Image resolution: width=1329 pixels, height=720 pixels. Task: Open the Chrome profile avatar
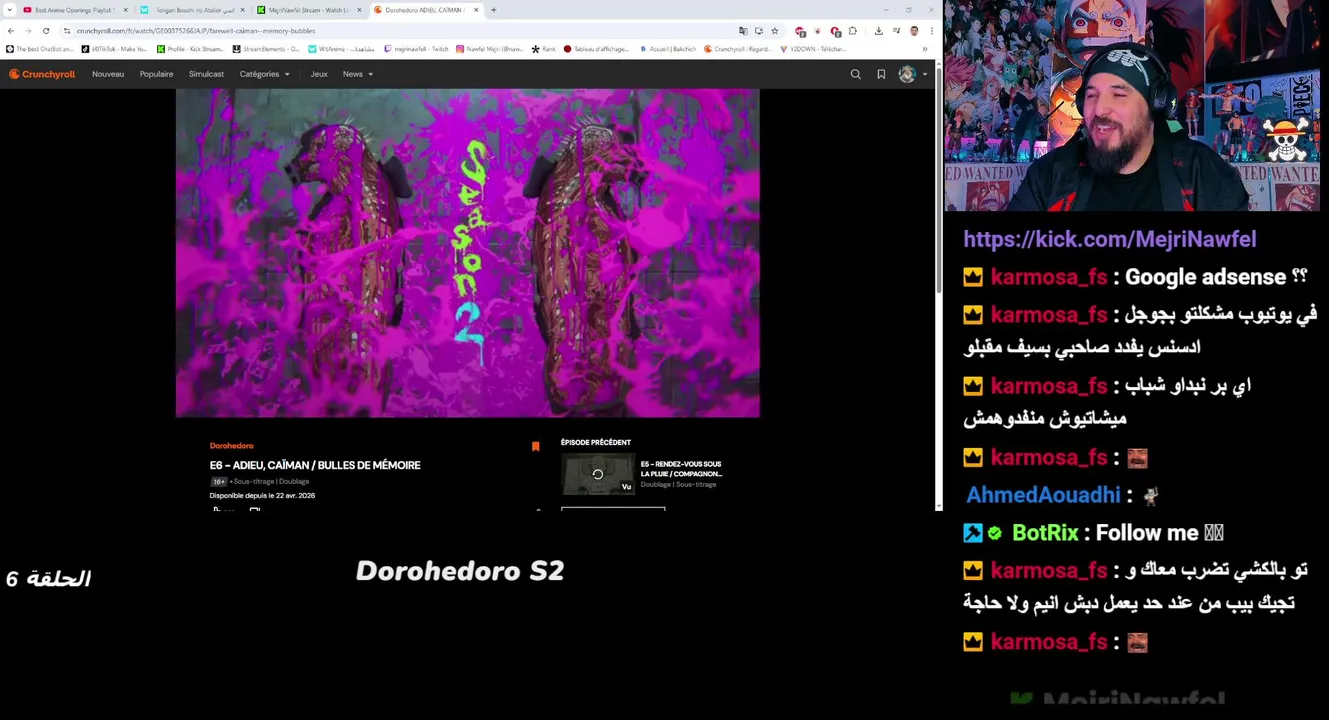tap(913, 31)
